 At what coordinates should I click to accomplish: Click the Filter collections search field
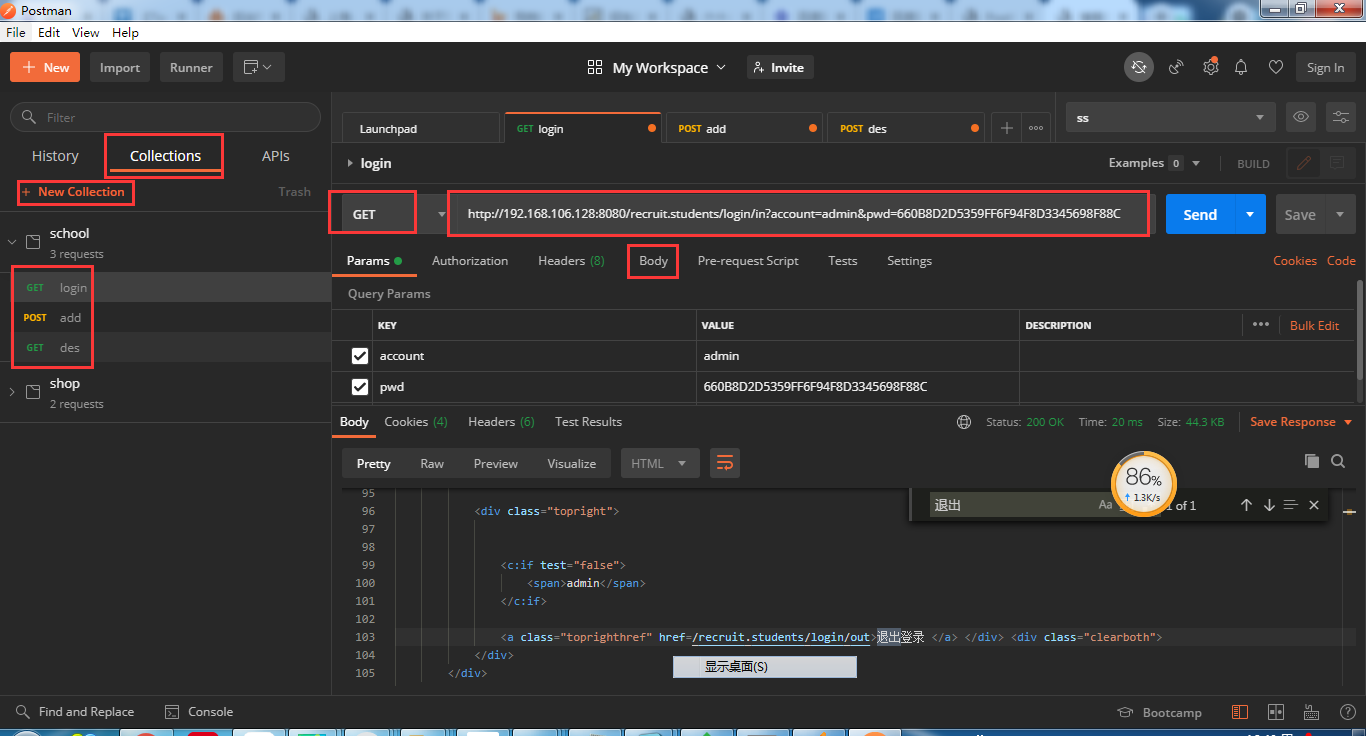tap(165, 117)
